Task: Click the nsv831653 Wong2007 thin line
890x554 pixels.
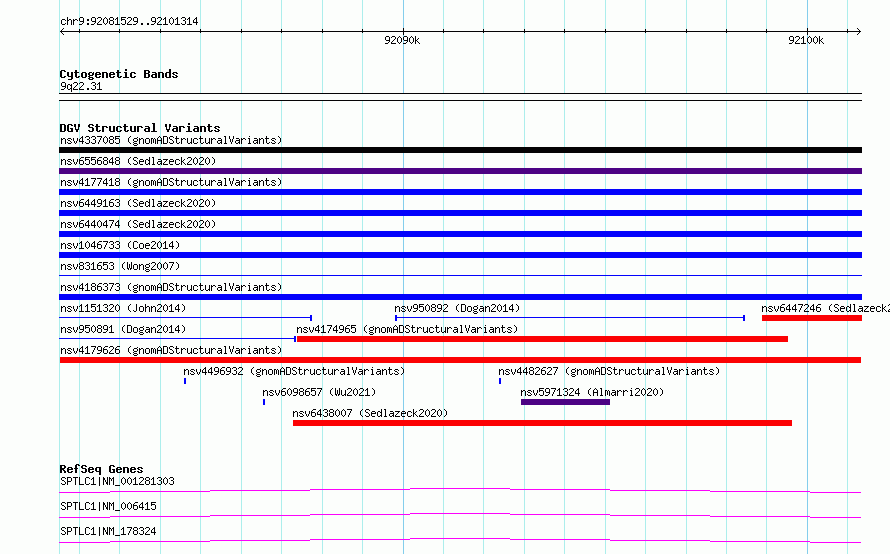Action: pos(460,275)
